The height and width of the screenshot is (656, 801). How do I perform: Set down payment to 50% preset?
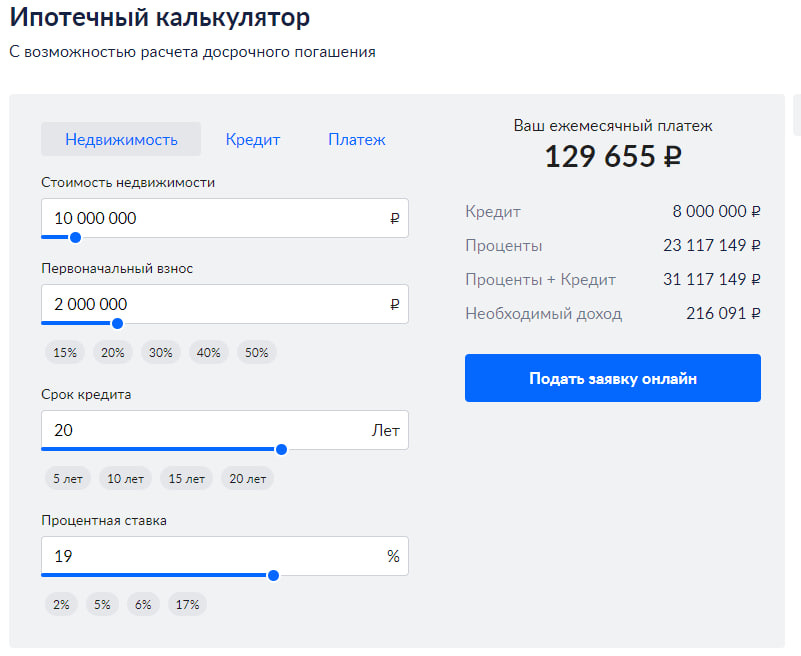pos(257,352)
